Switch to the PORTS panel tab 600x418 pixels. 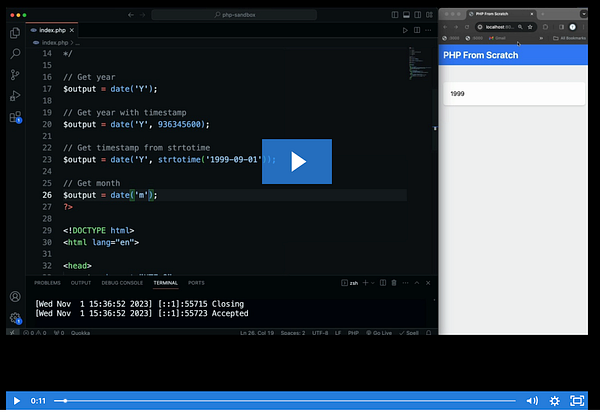point(196,283)
